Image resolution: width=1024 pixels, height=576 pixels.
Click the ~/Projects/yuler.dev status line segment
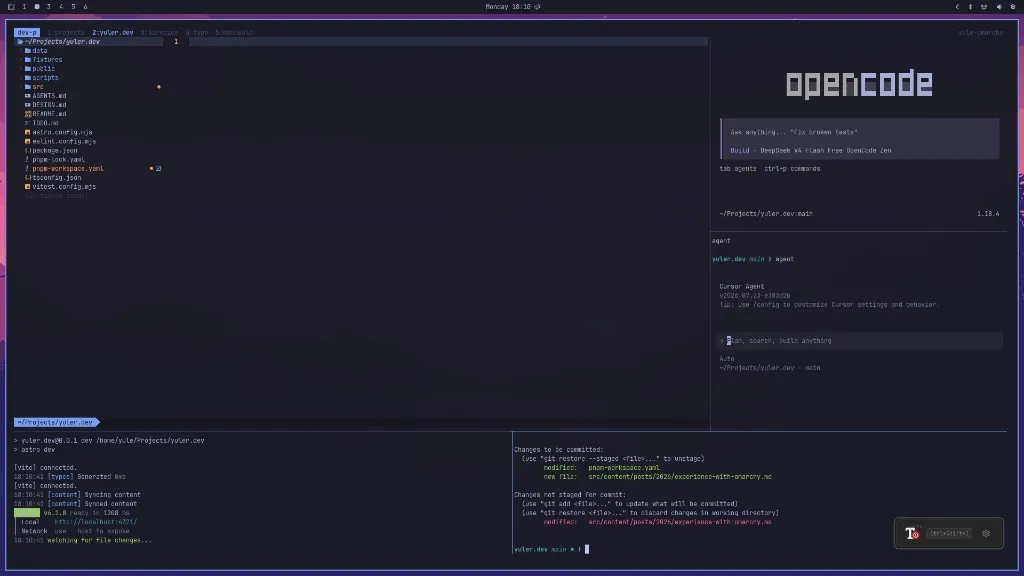55,423
